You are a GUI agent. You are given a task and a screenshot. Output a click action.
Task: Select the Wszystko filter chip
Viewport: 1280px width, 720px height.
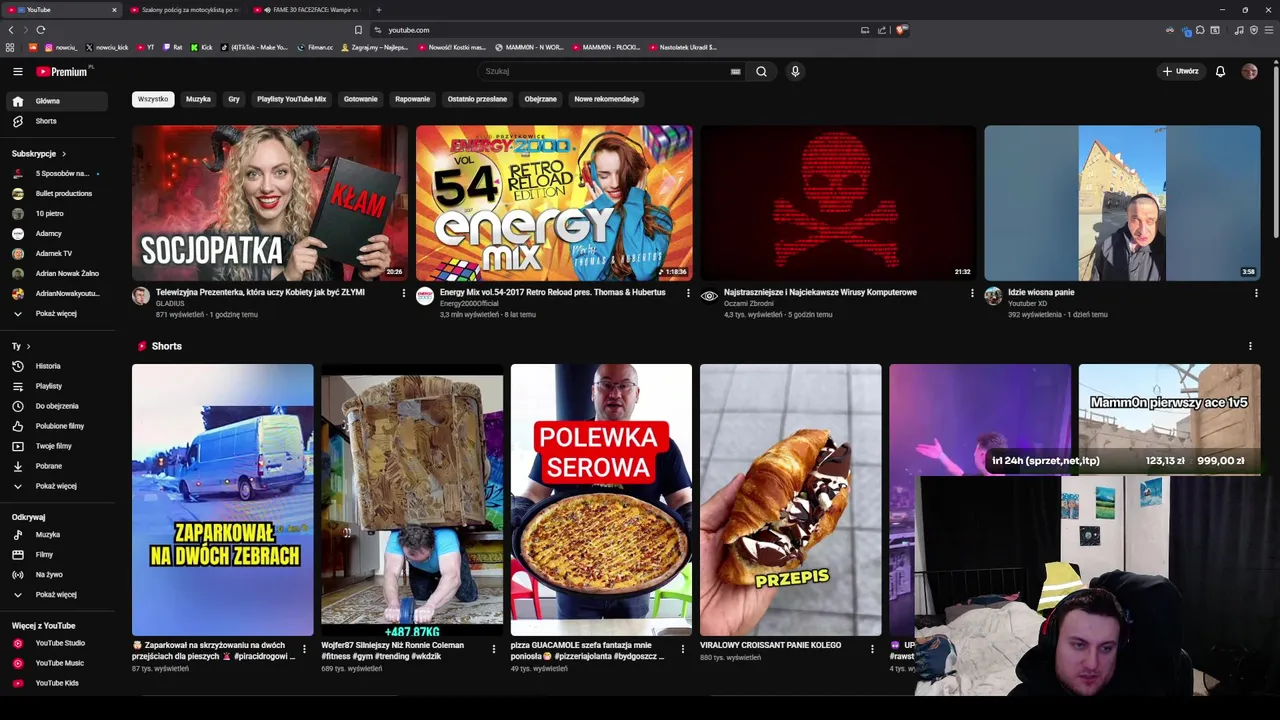(153, 99)
